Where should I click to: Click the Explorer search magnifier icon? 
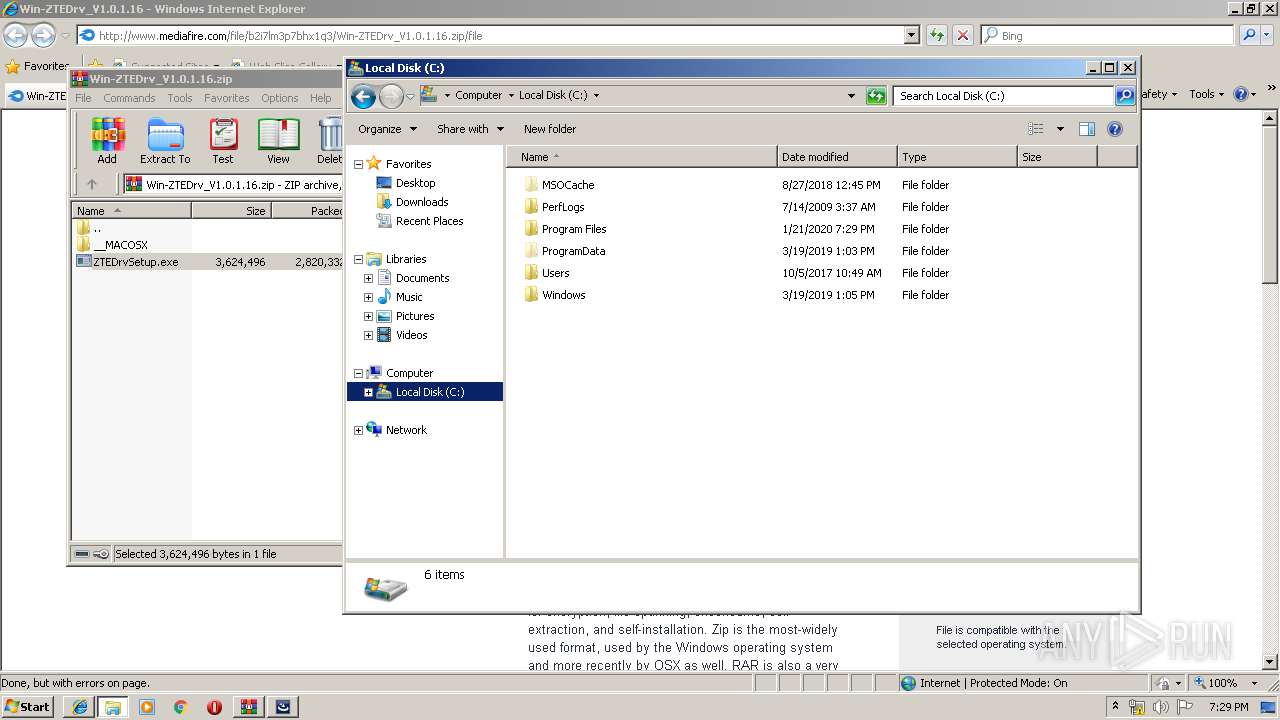(x=1125, y=96)
